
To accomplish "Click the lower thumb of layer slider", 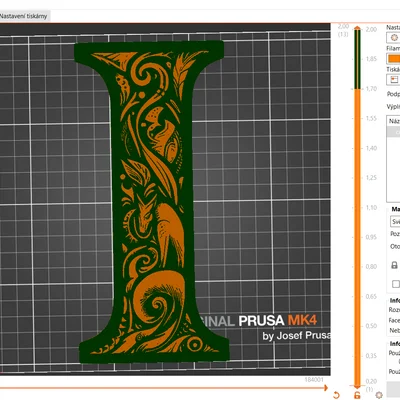I will [357, 387].
